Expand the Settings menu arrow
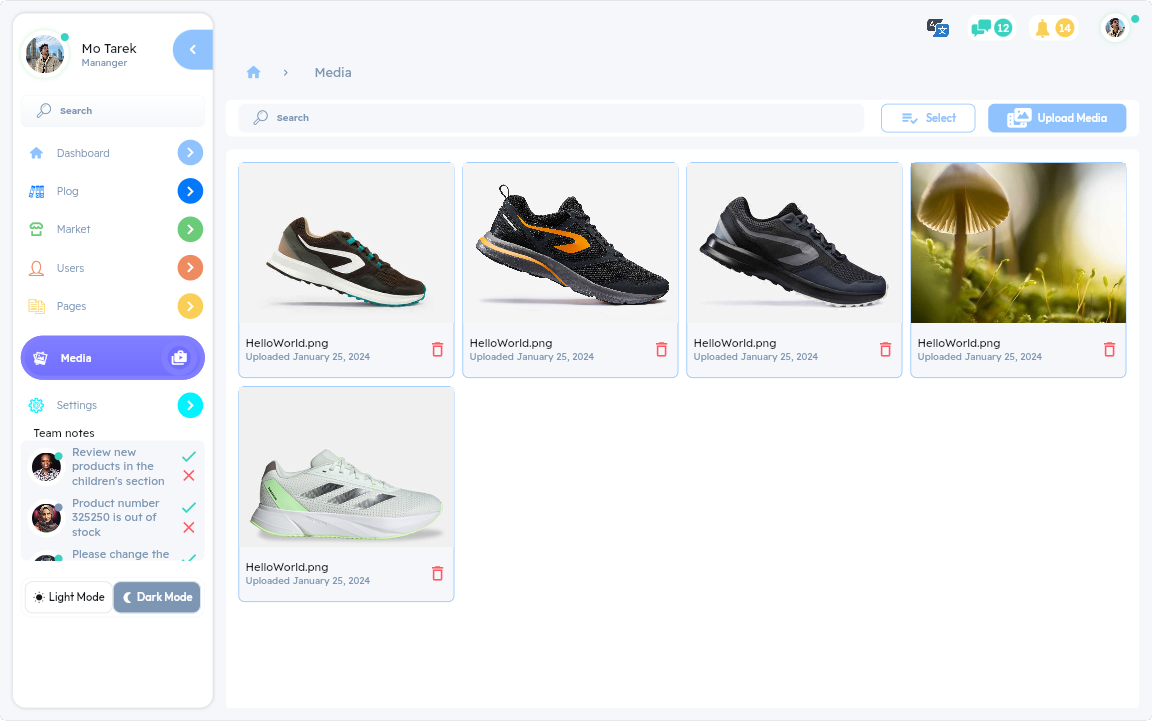This screenshot has width=1152, height=721. click(x=190, y=405)
